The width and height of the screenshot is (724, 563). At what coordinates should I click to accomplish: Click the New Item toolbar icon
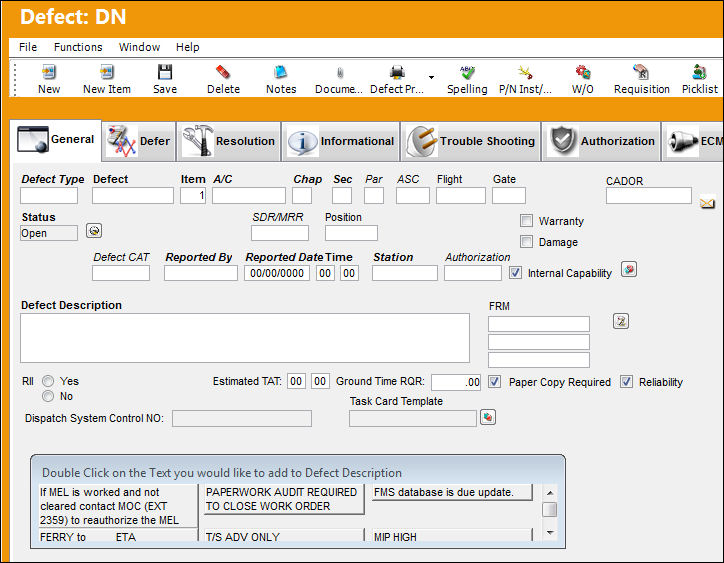(x=107, y=73)
